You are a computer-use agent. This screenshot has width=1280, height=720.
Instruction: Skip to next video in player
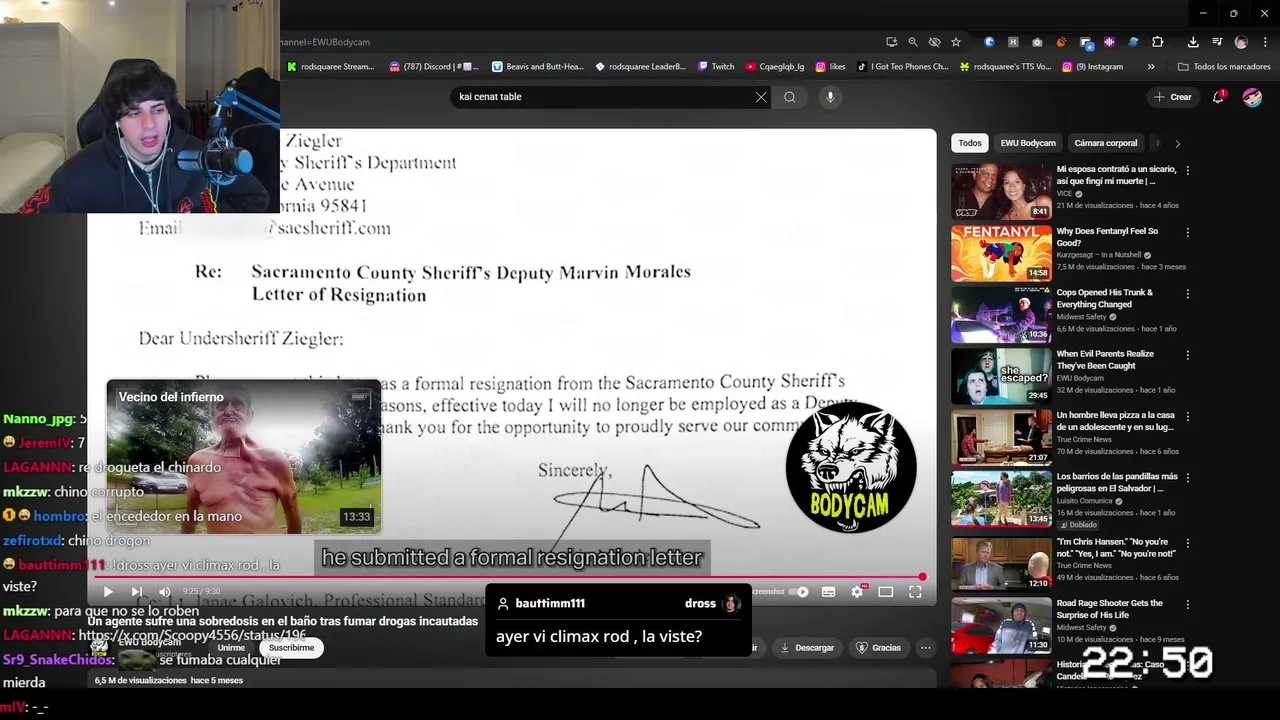point(137,592)
